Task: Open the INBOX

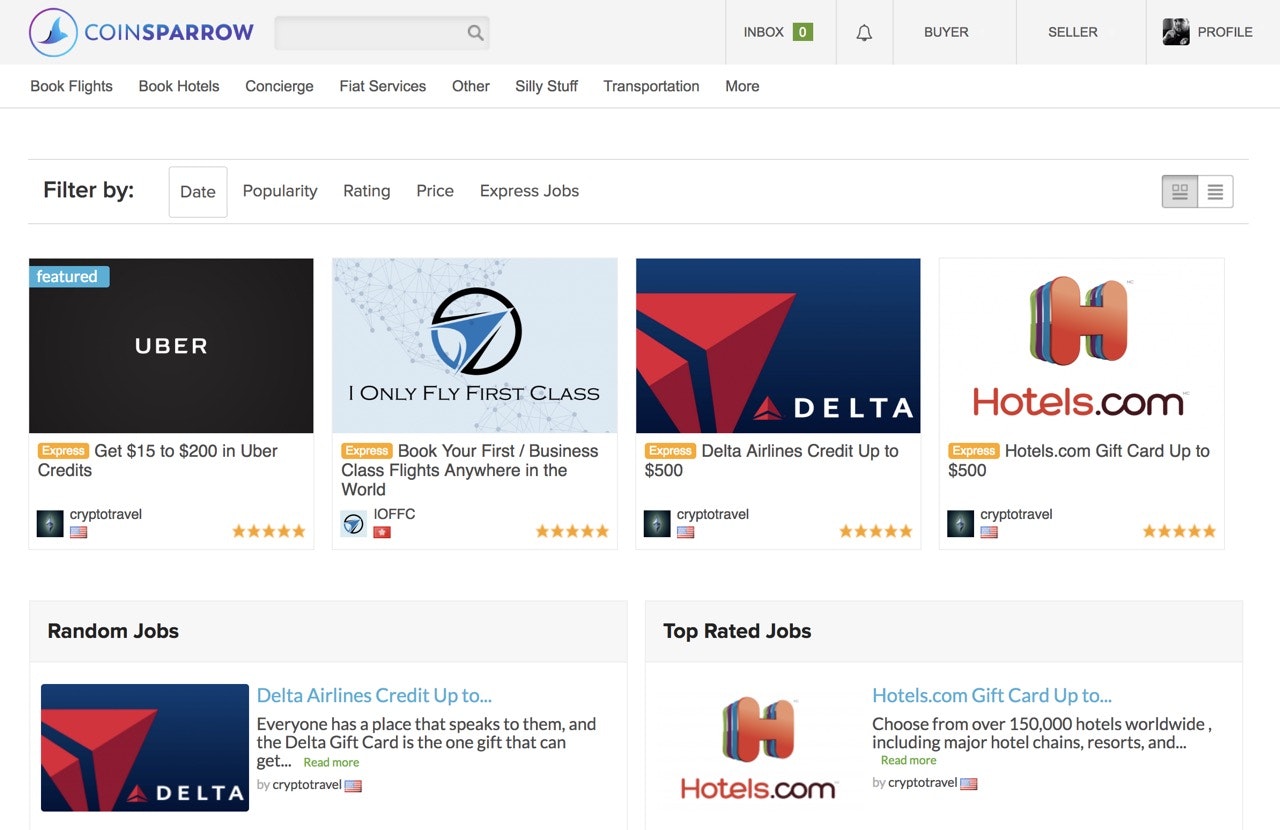Action: (x=764, y=32)
